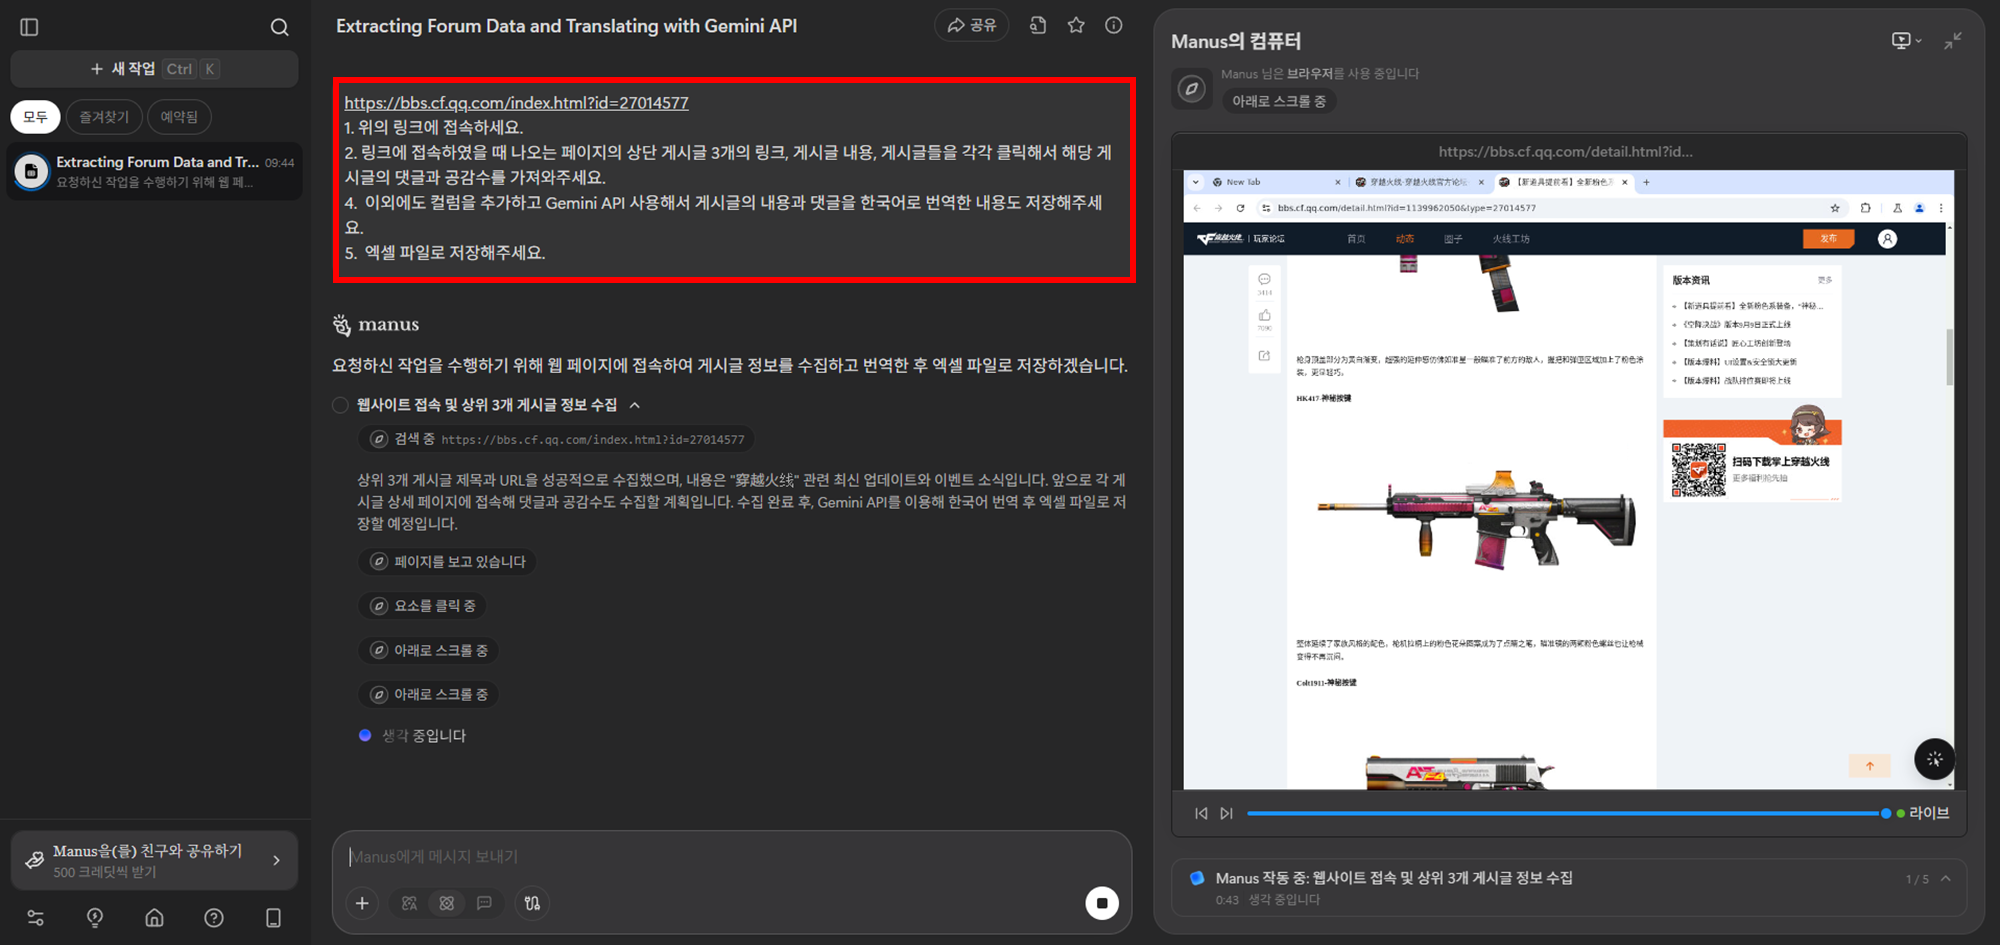Click the playback progress slider

[x=1565, y=813]
